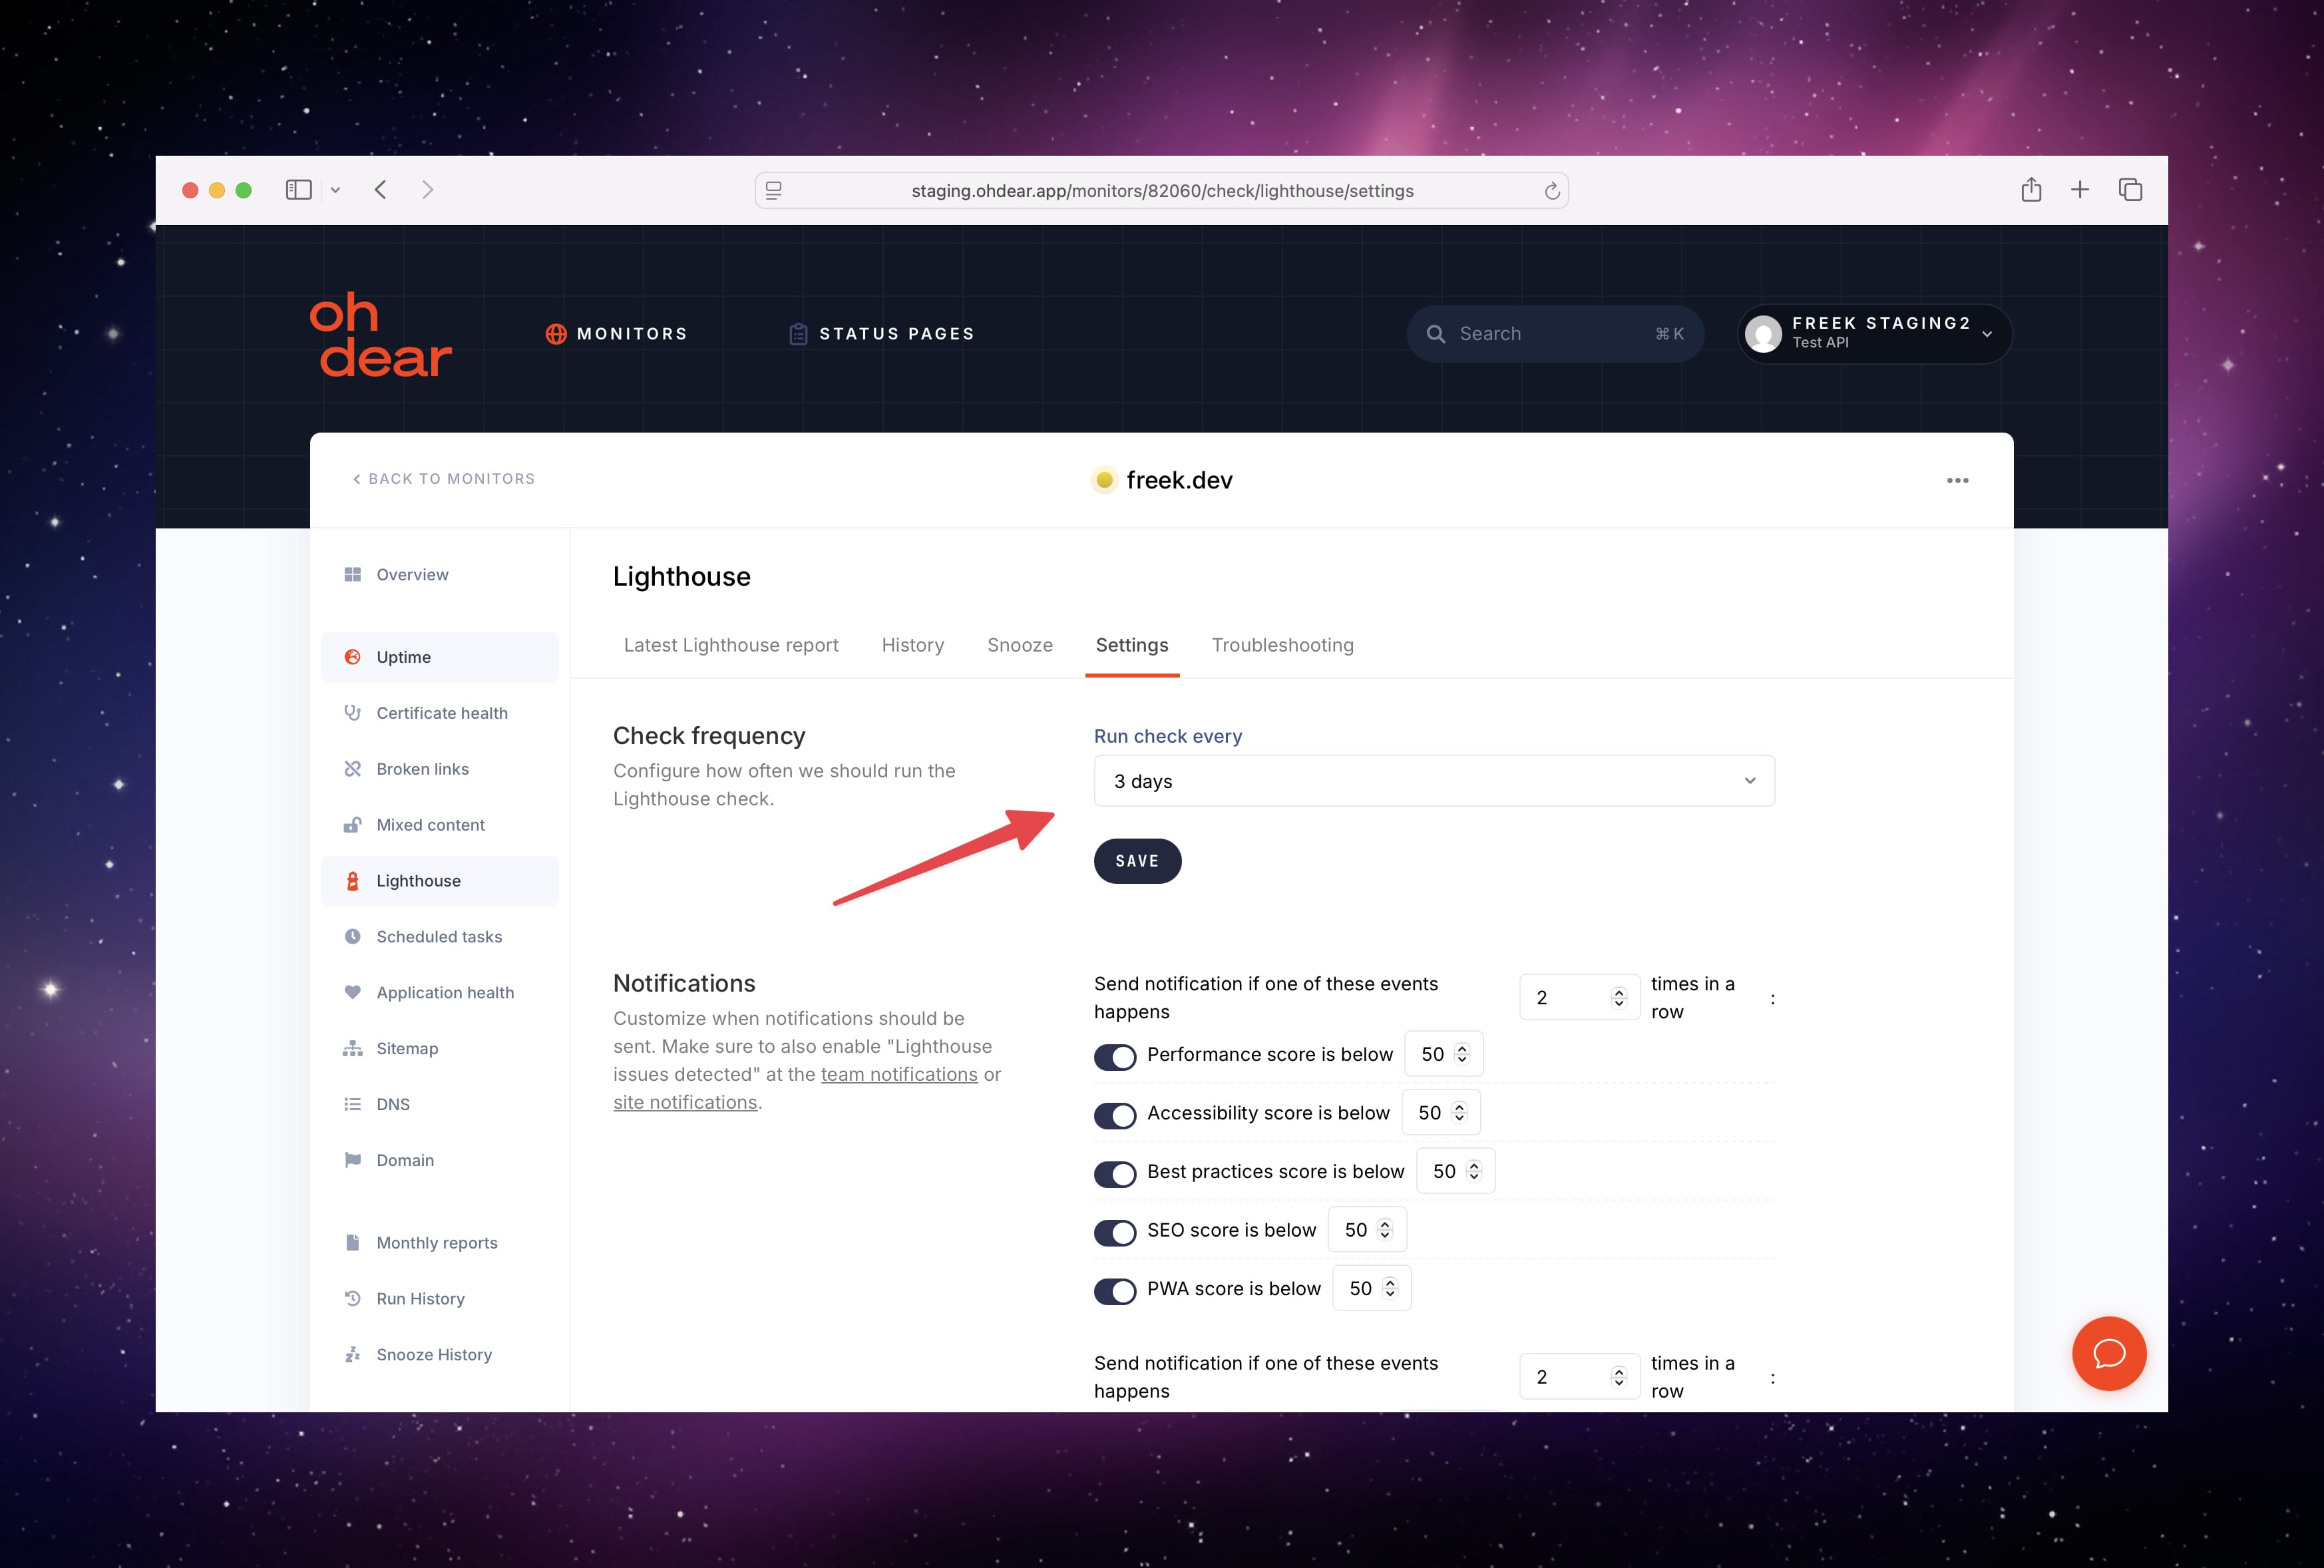Open the Run check every dropdown
Image resolution: width=2324 pixels, height=1568 pixels.
1434,781
